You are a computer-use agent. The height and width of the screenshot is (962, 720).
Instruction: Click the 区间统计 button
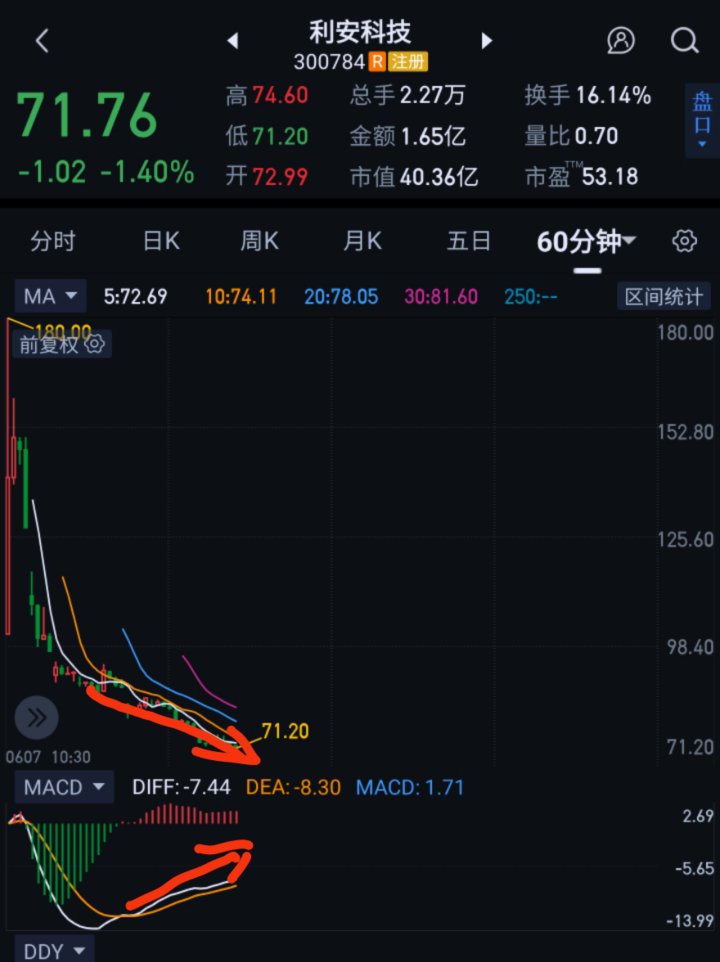[x=664, y=296]
